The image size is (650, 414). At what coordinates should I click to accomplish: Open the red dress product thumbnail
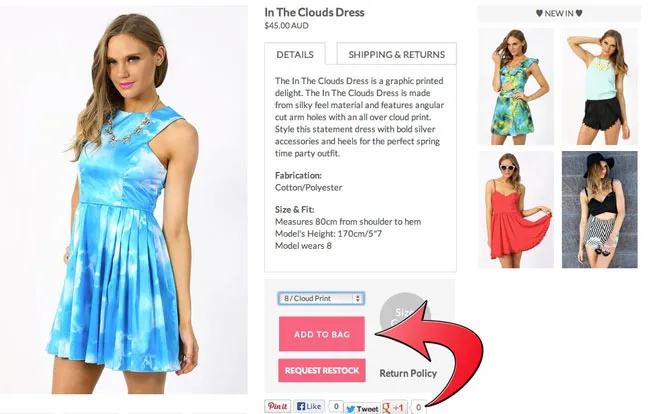[x=516, y=210]
